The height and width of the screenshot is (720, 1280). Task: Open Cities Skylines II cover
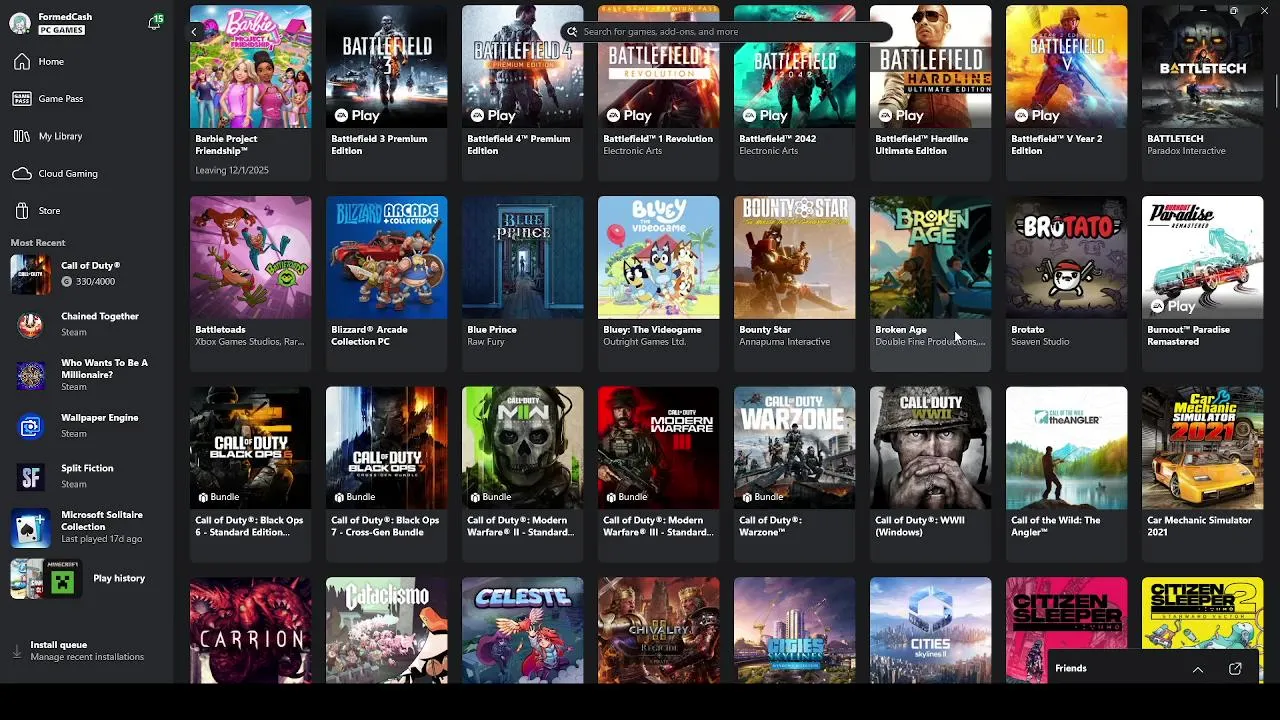pos(930,631)
